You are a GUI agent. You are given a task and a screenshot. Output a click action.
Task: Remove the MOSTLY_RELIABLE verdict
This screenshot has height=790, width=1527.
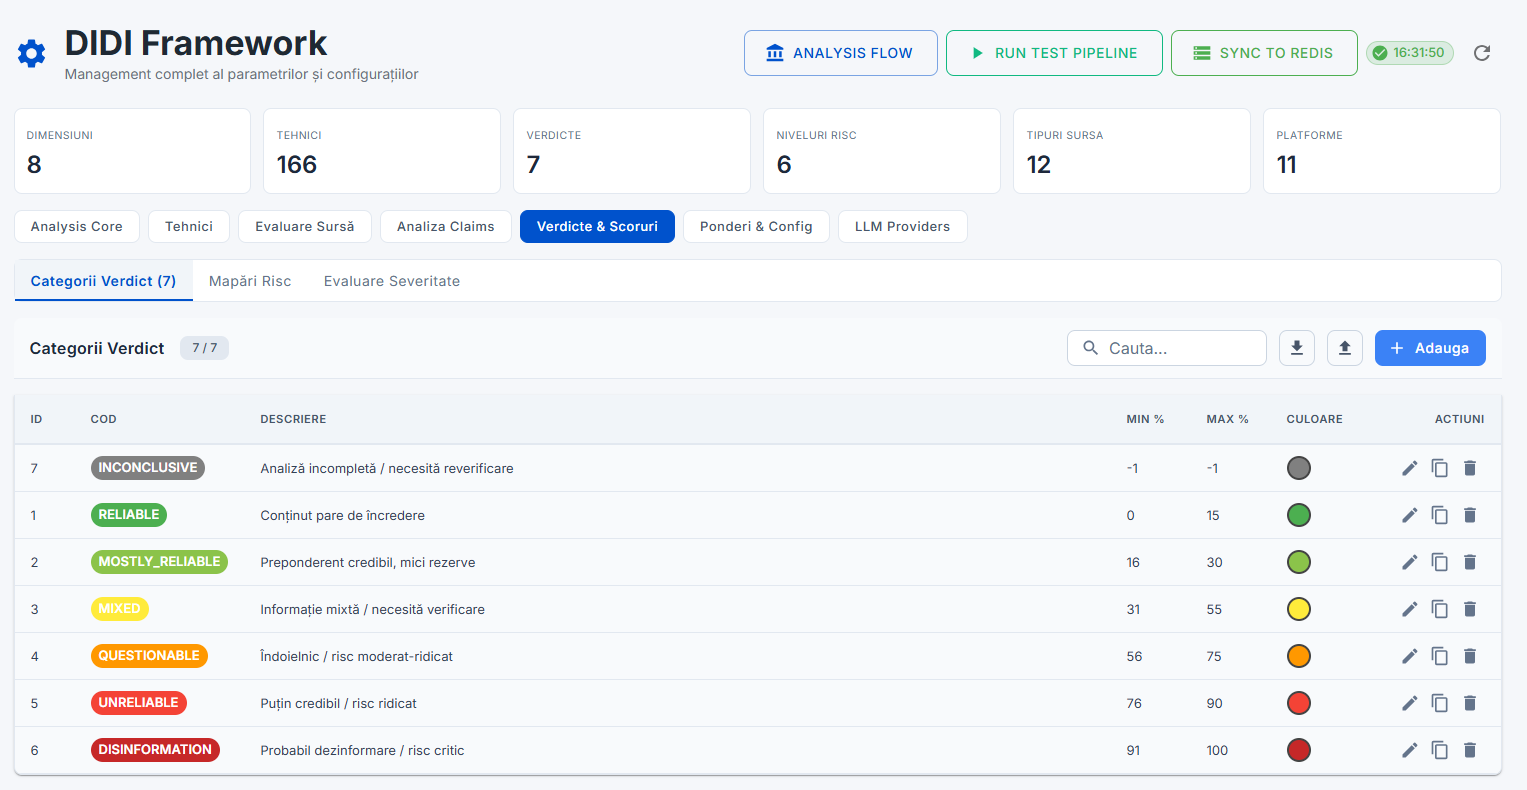(1470, 562)
